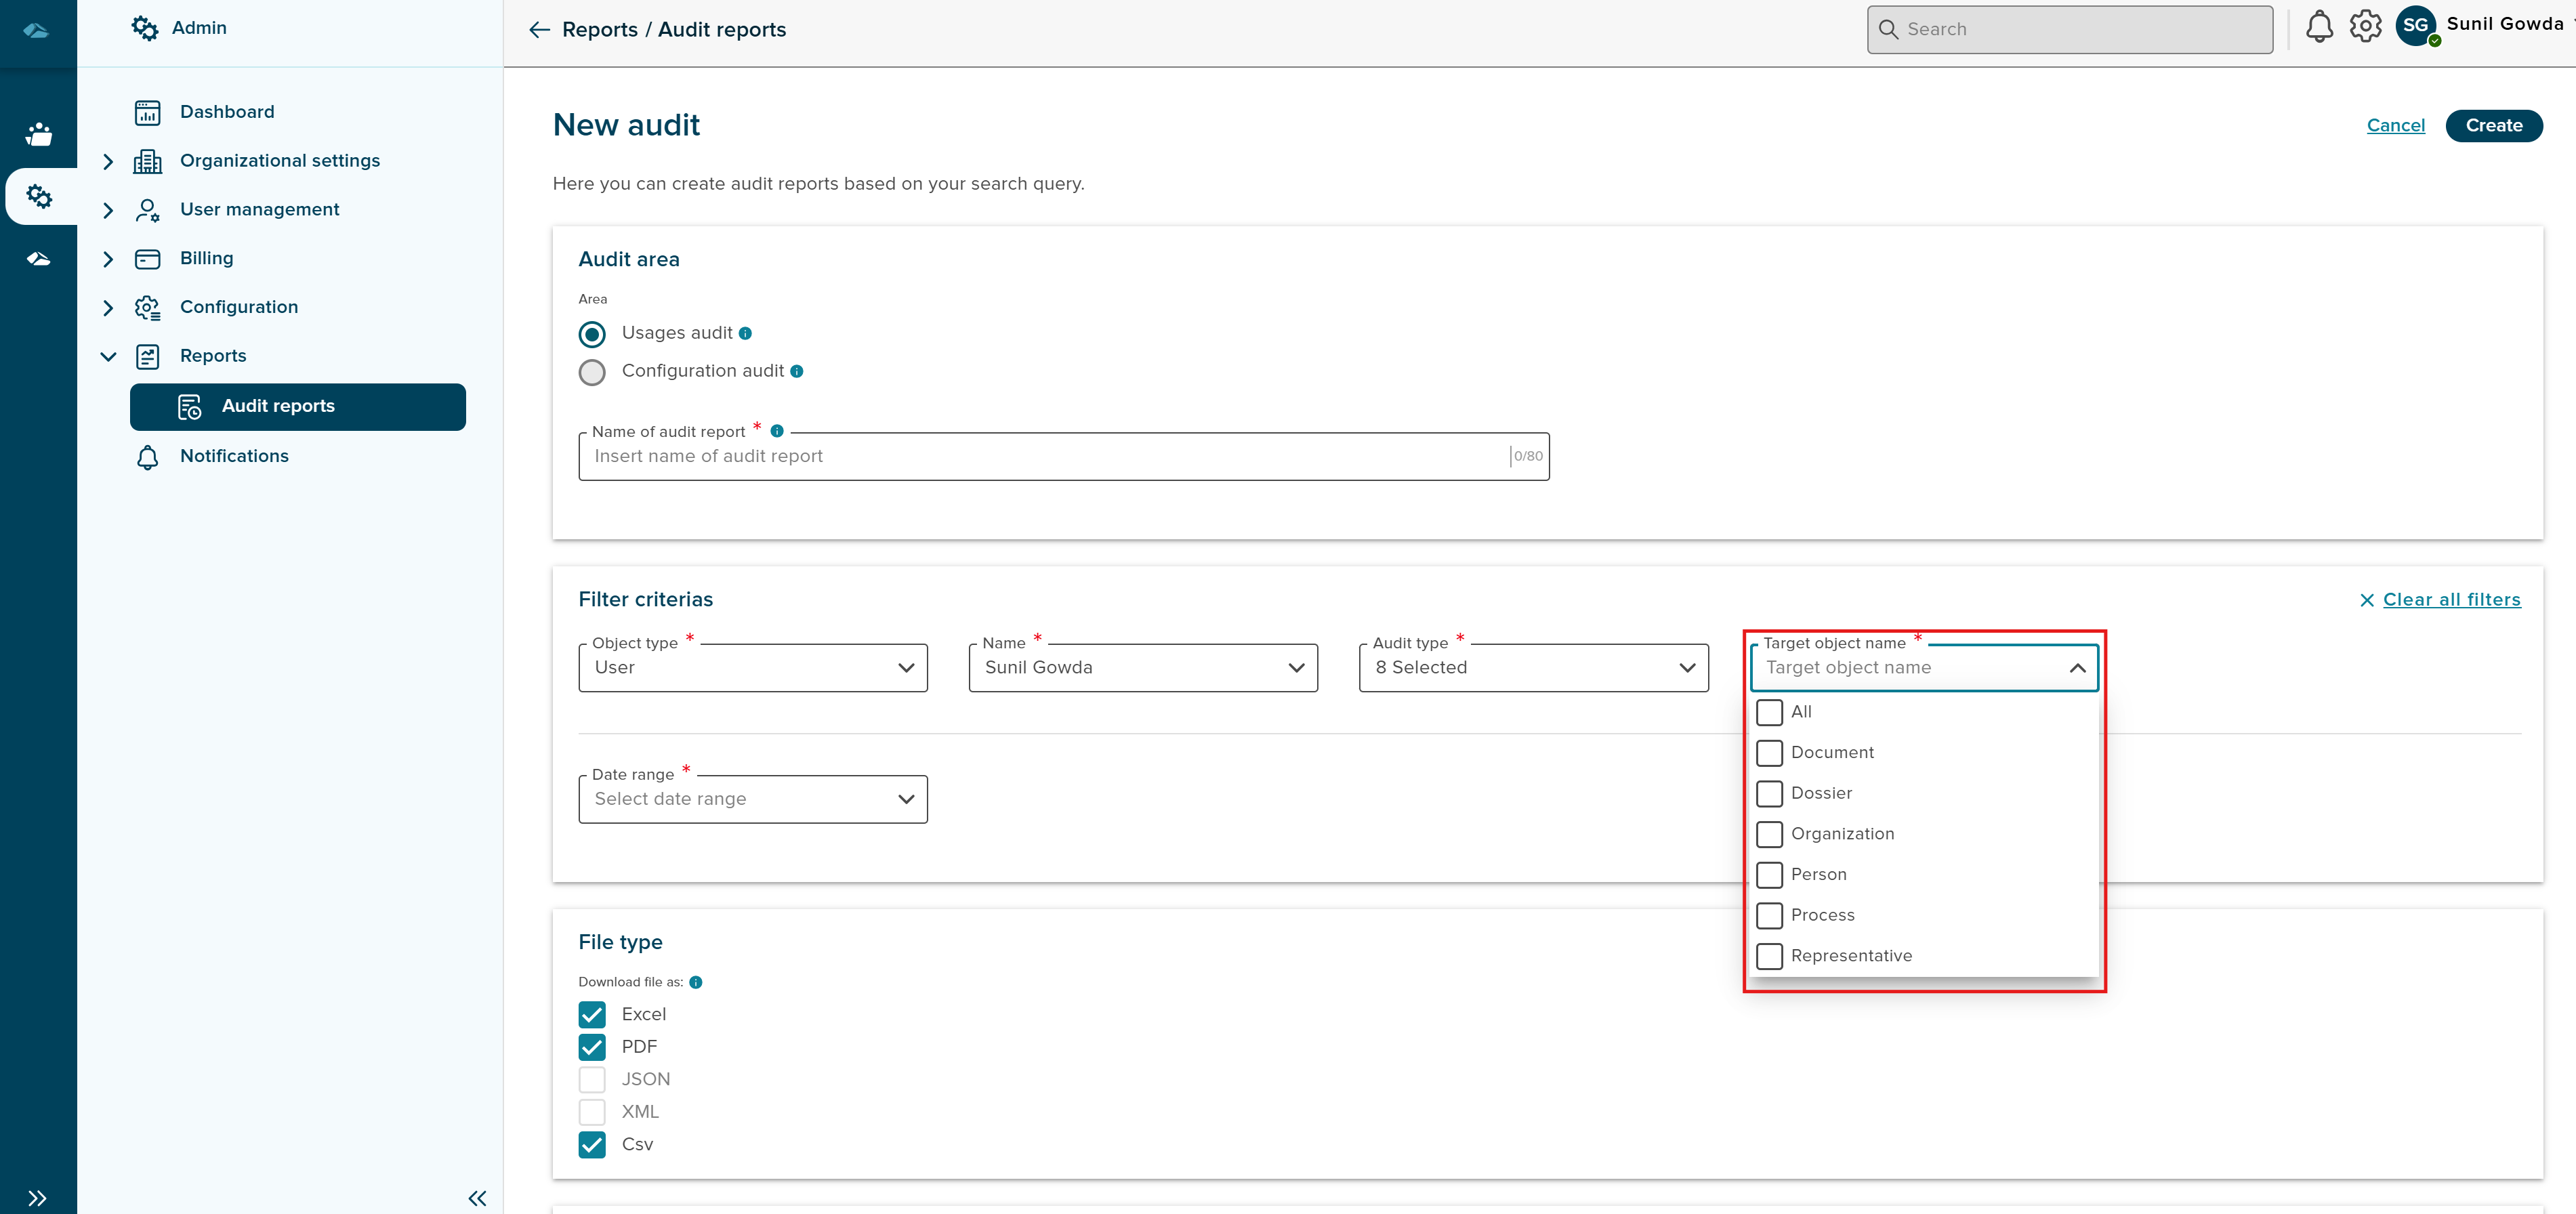Open settings gear icon in top bar
This screenshot has height=1214, width=2576.
click(2365, 27)
